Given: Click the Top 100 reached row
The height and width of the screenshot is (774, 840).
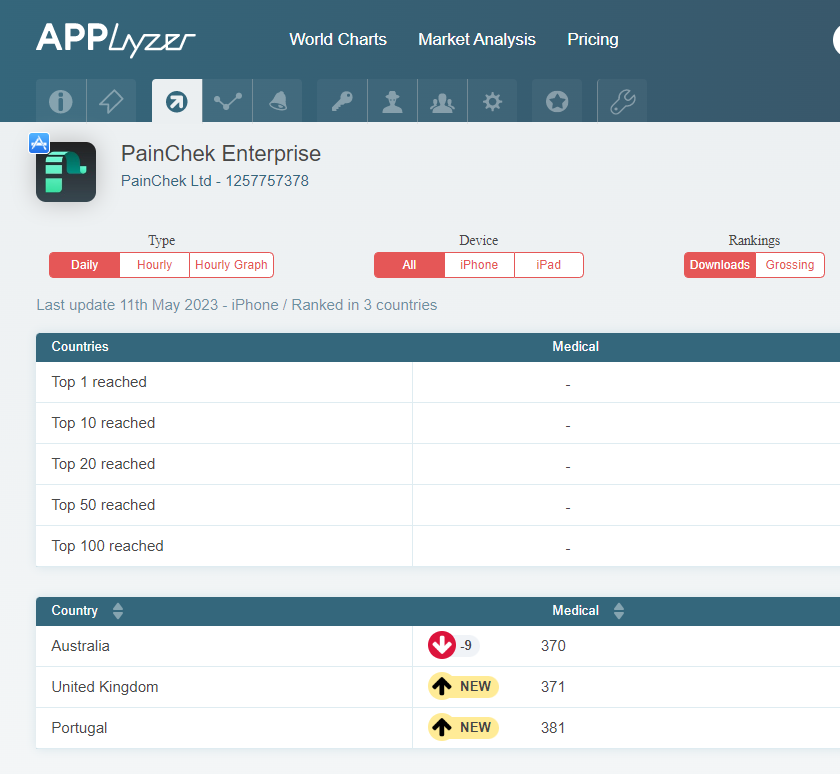Looking at the screenshot, I should click(438, 546).
